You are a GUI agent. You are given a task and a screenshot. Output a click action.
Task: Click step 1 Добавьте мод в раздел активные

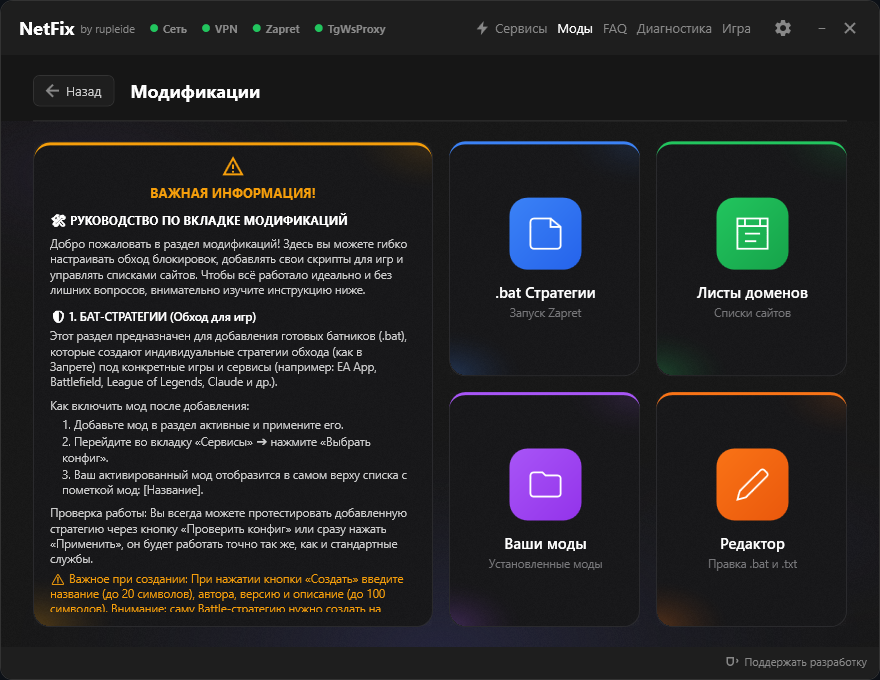coord(203,425)
